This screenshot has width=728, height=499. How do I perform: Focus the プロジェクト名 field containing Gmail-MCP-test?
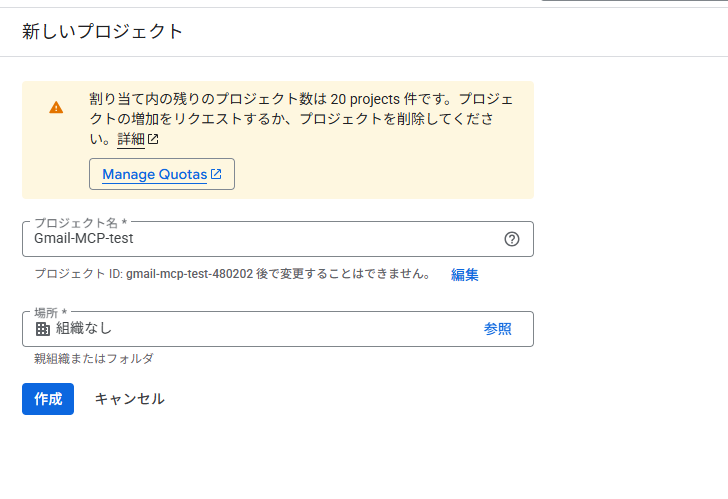click(278, 239)
